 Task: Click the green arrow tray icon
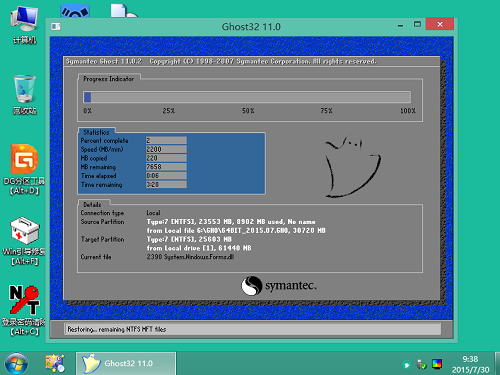coord(406,365)
